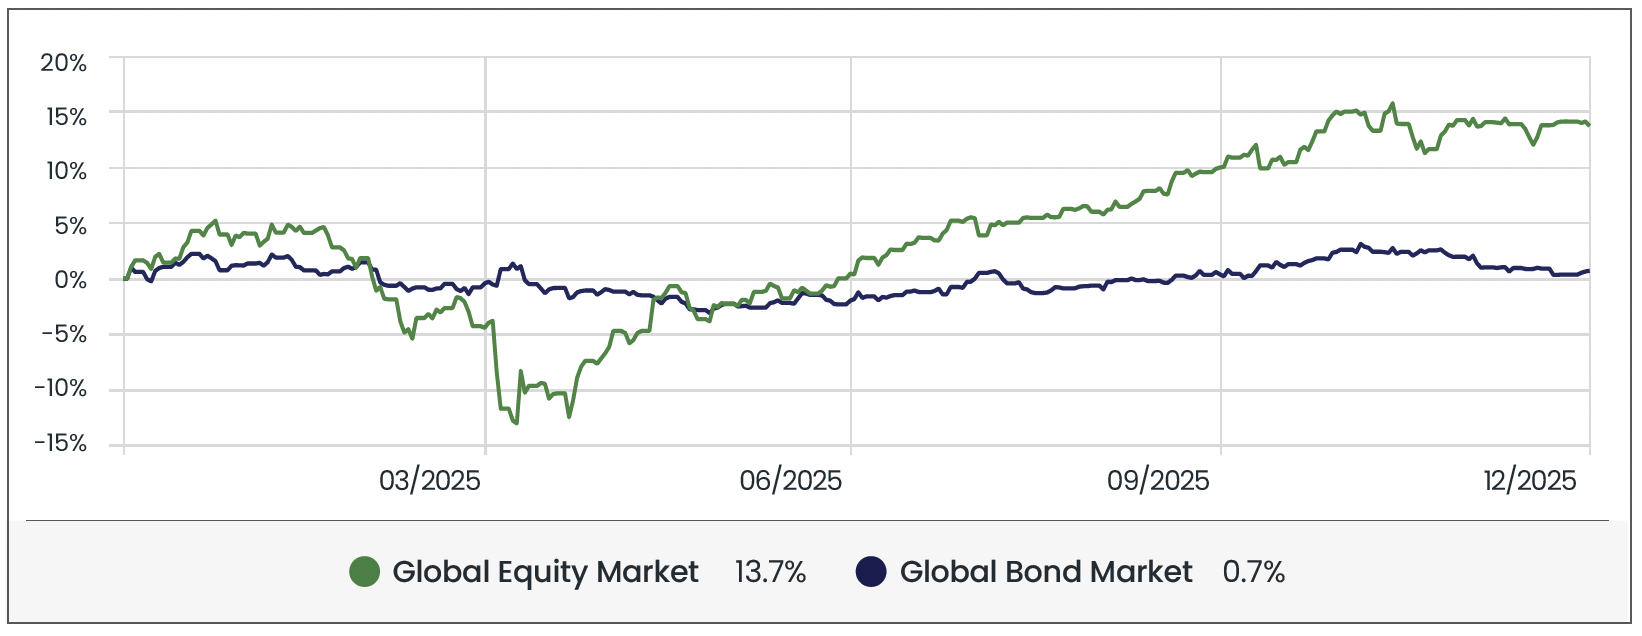This screenshot has width=1642, height=636.
Task: Click the navy Global Bond Market legend circle
Action: coord(872,572)
